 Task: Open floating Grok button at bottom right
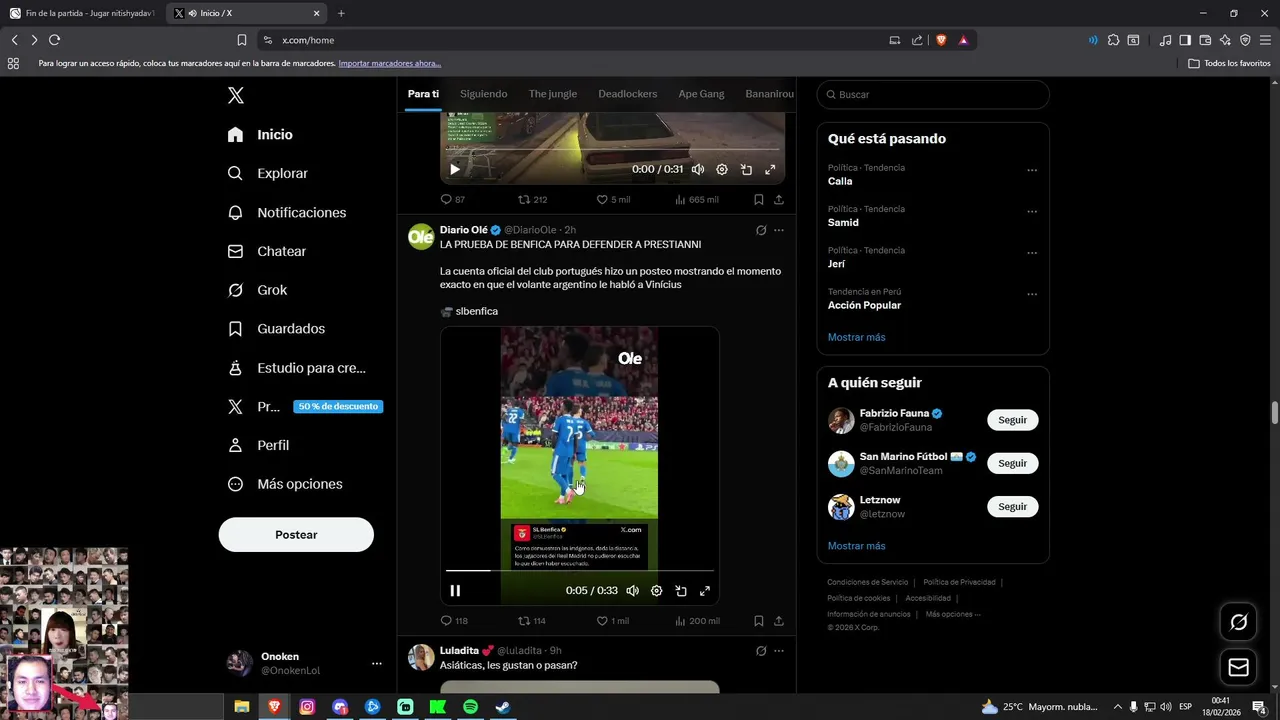[1238, 622]
